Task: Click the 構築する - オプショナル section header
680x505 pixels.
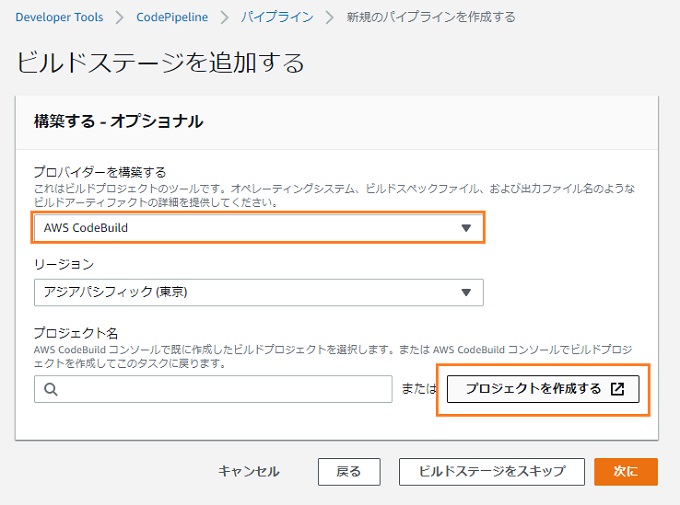Action: [x=118, y=121]
